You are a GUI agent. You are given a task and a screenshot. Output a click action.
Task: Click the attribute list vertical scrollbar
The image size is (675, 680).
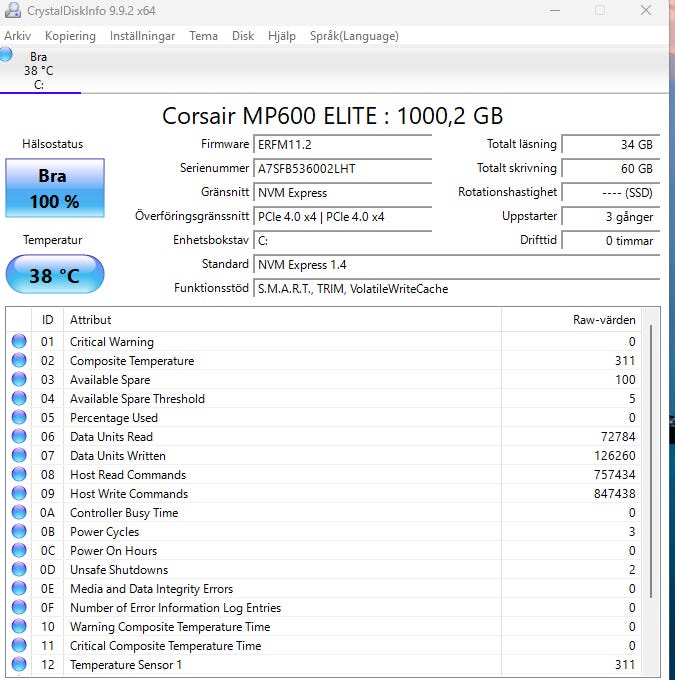pos(651,461)
